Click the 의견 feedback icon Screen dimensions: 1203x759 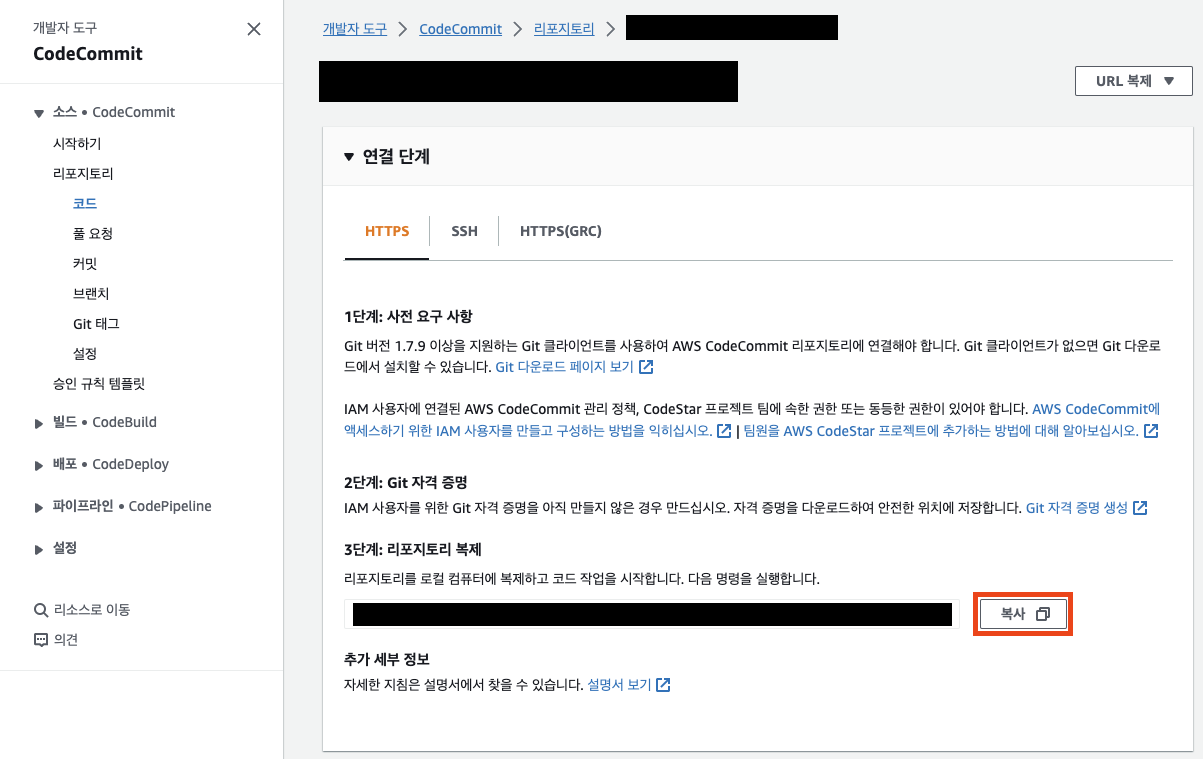pos(41,640)
